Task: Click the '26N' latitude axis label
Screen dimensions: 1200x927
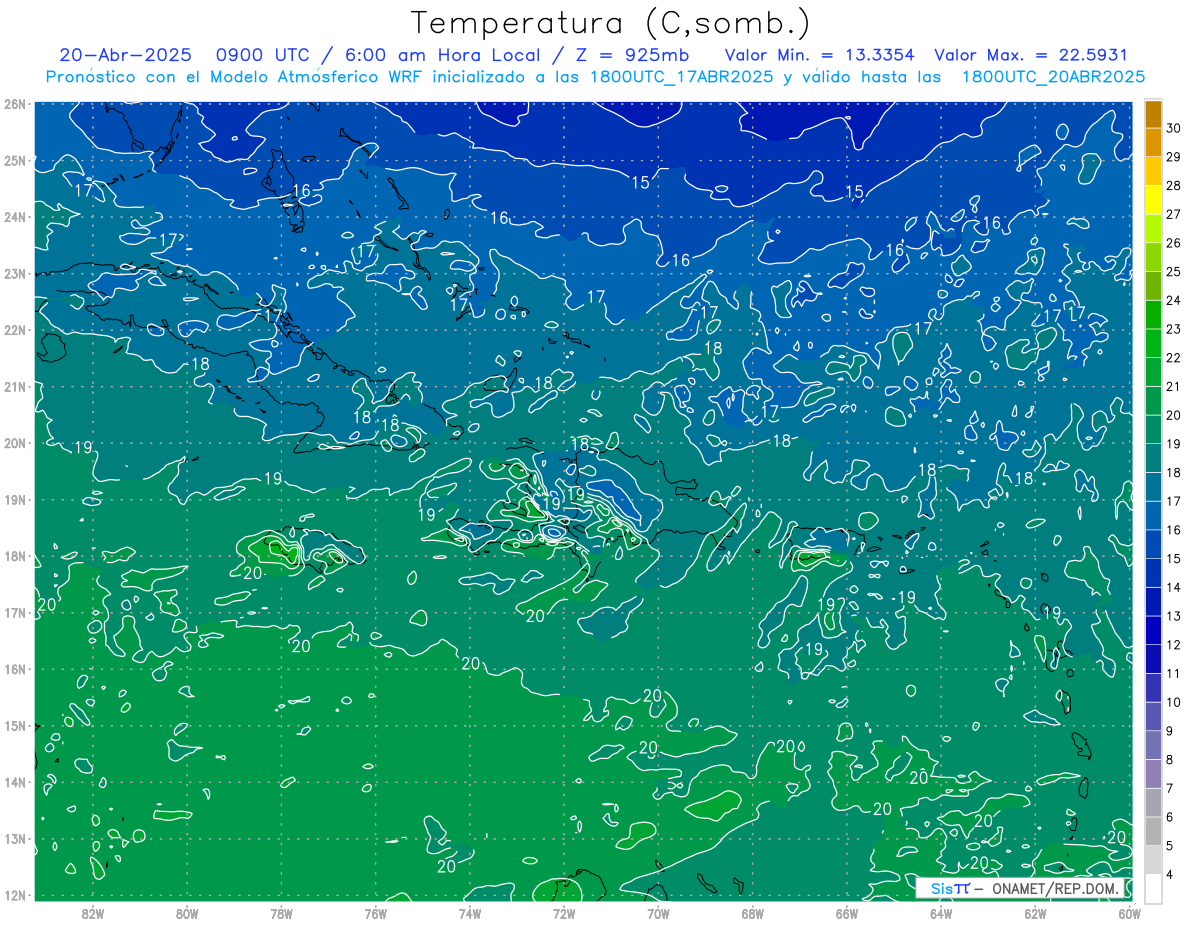Action: (x=14, y=104)
